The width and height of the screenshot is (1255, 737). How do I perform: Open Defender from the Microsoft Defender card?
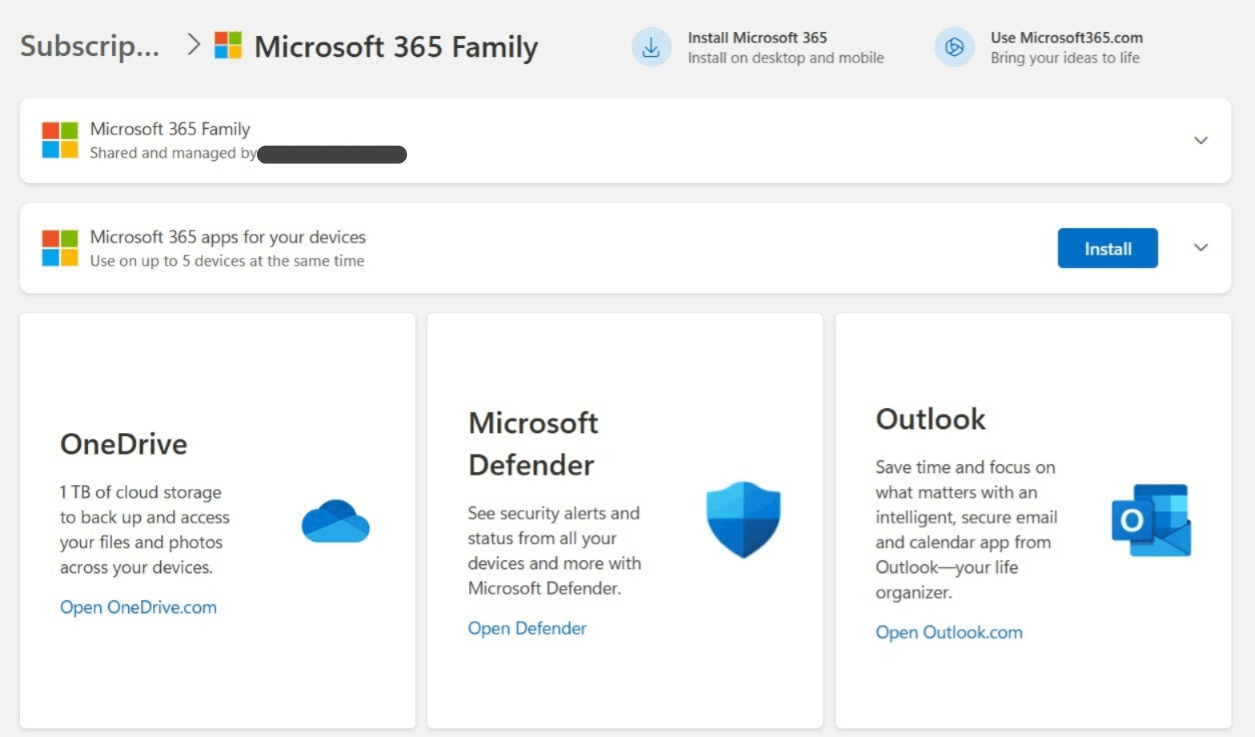pos(527,627)
